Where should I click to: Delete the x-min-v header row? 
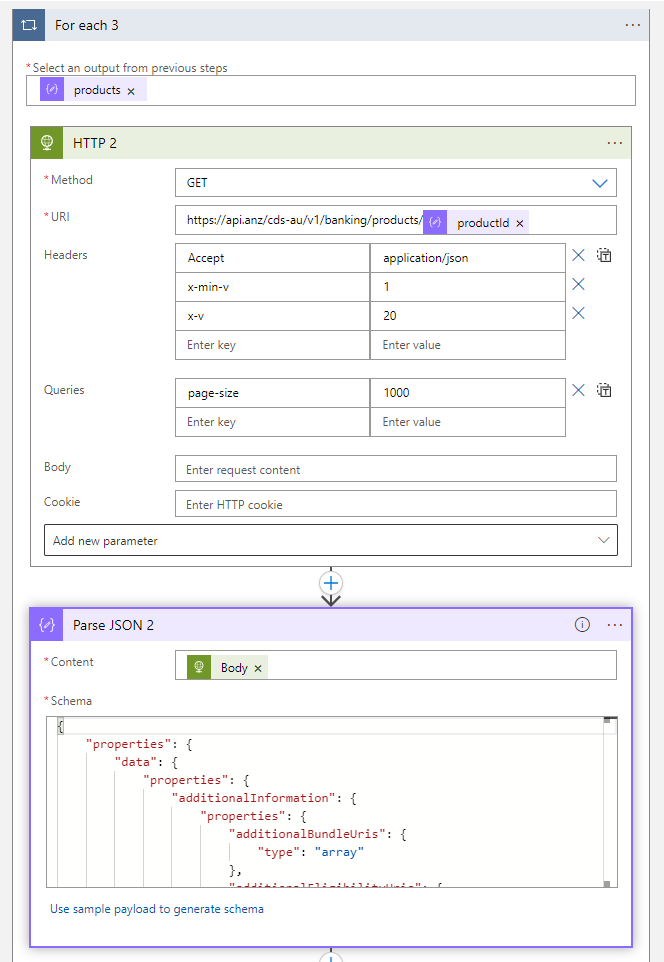point(578,284)
